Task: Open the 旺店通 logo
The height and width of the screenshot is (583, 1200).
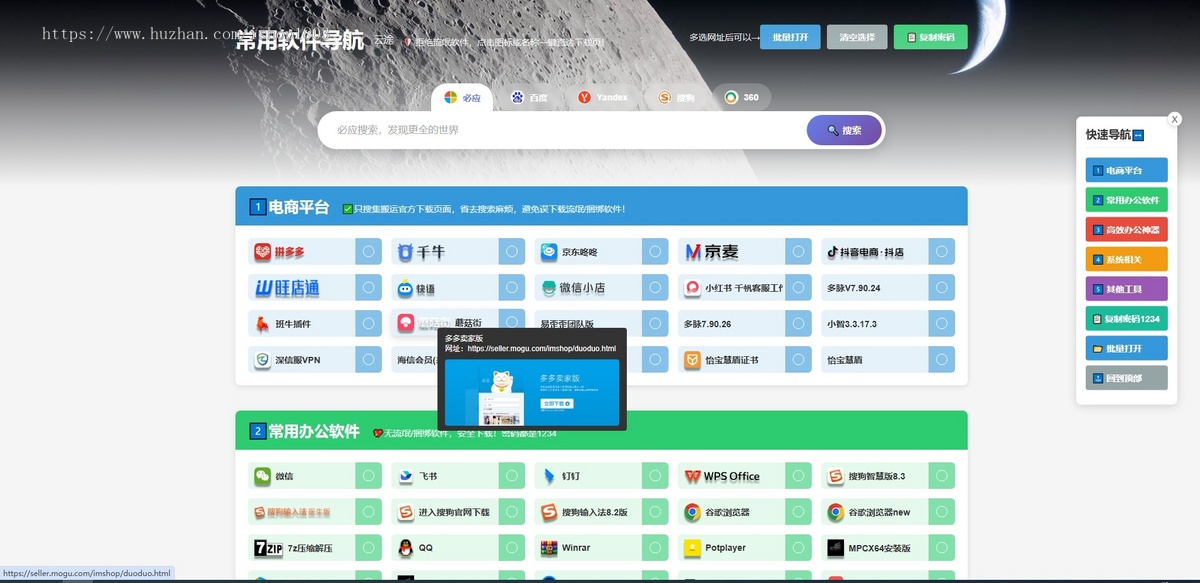Action: [x=287, y=288]
